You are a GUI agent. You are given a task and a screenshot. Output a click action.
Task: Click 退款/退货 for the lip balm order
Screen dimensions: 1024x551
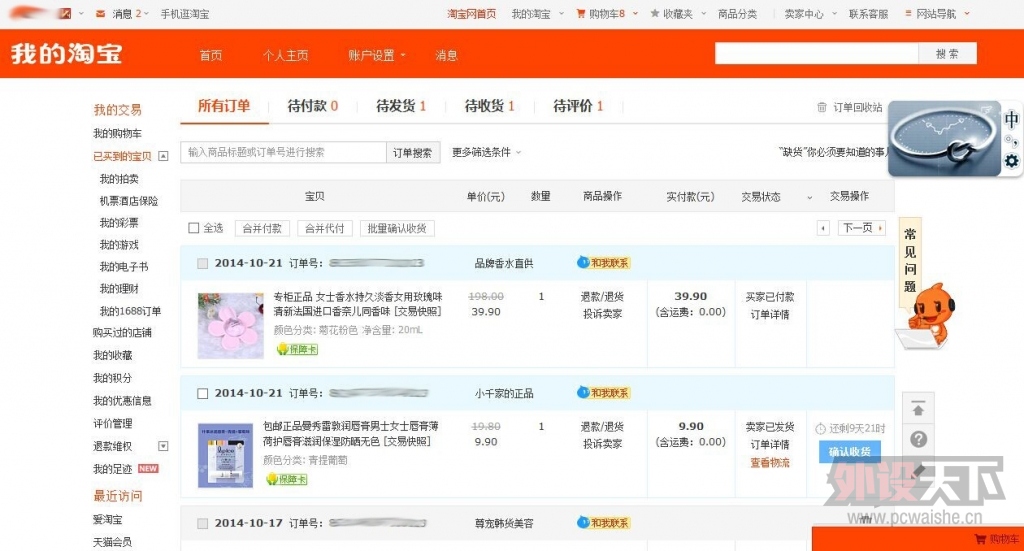click(x=602, y=426)
